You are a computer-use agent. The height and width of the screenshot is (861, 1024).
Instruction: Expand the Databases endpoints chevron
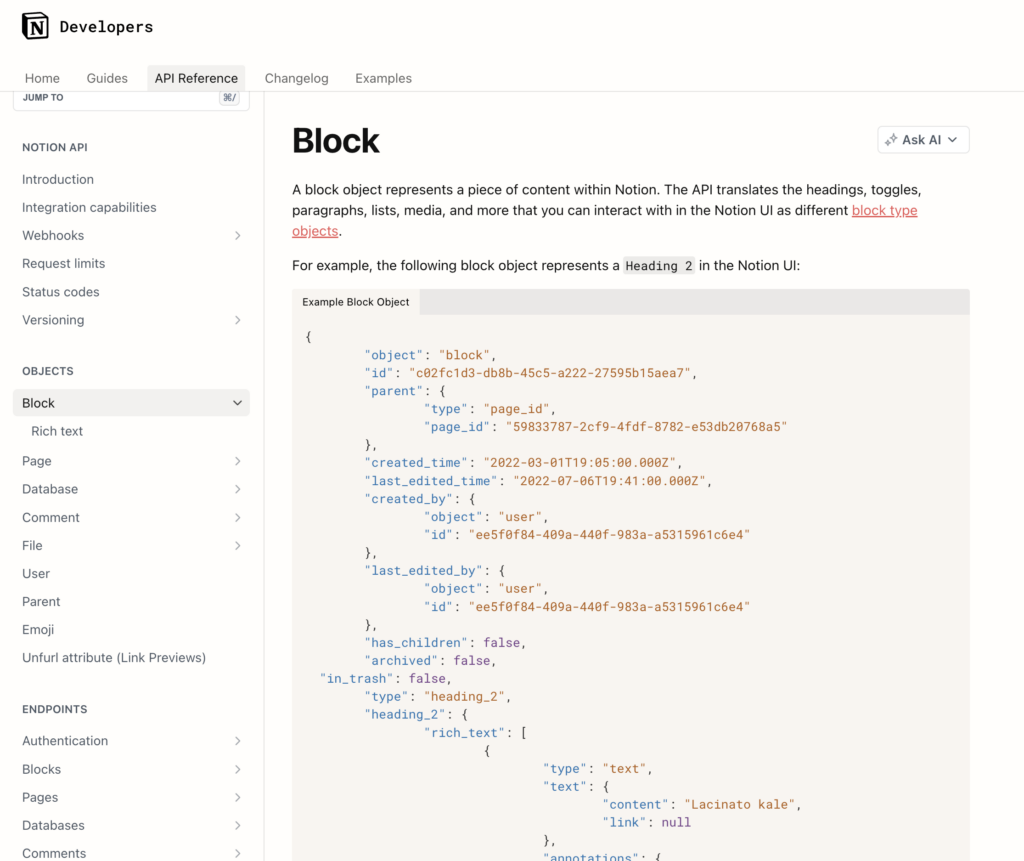238,826
